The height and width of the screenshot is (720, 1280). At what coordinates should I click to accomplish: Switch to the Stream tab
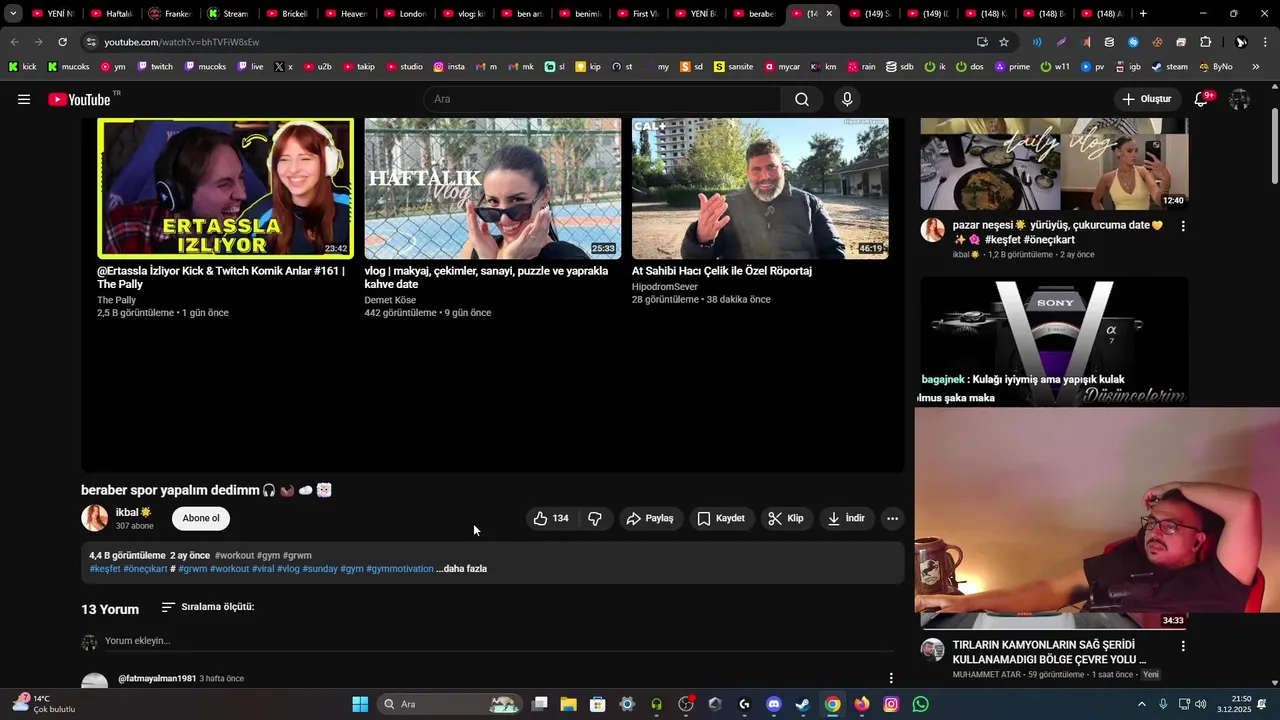pos(229,14)
